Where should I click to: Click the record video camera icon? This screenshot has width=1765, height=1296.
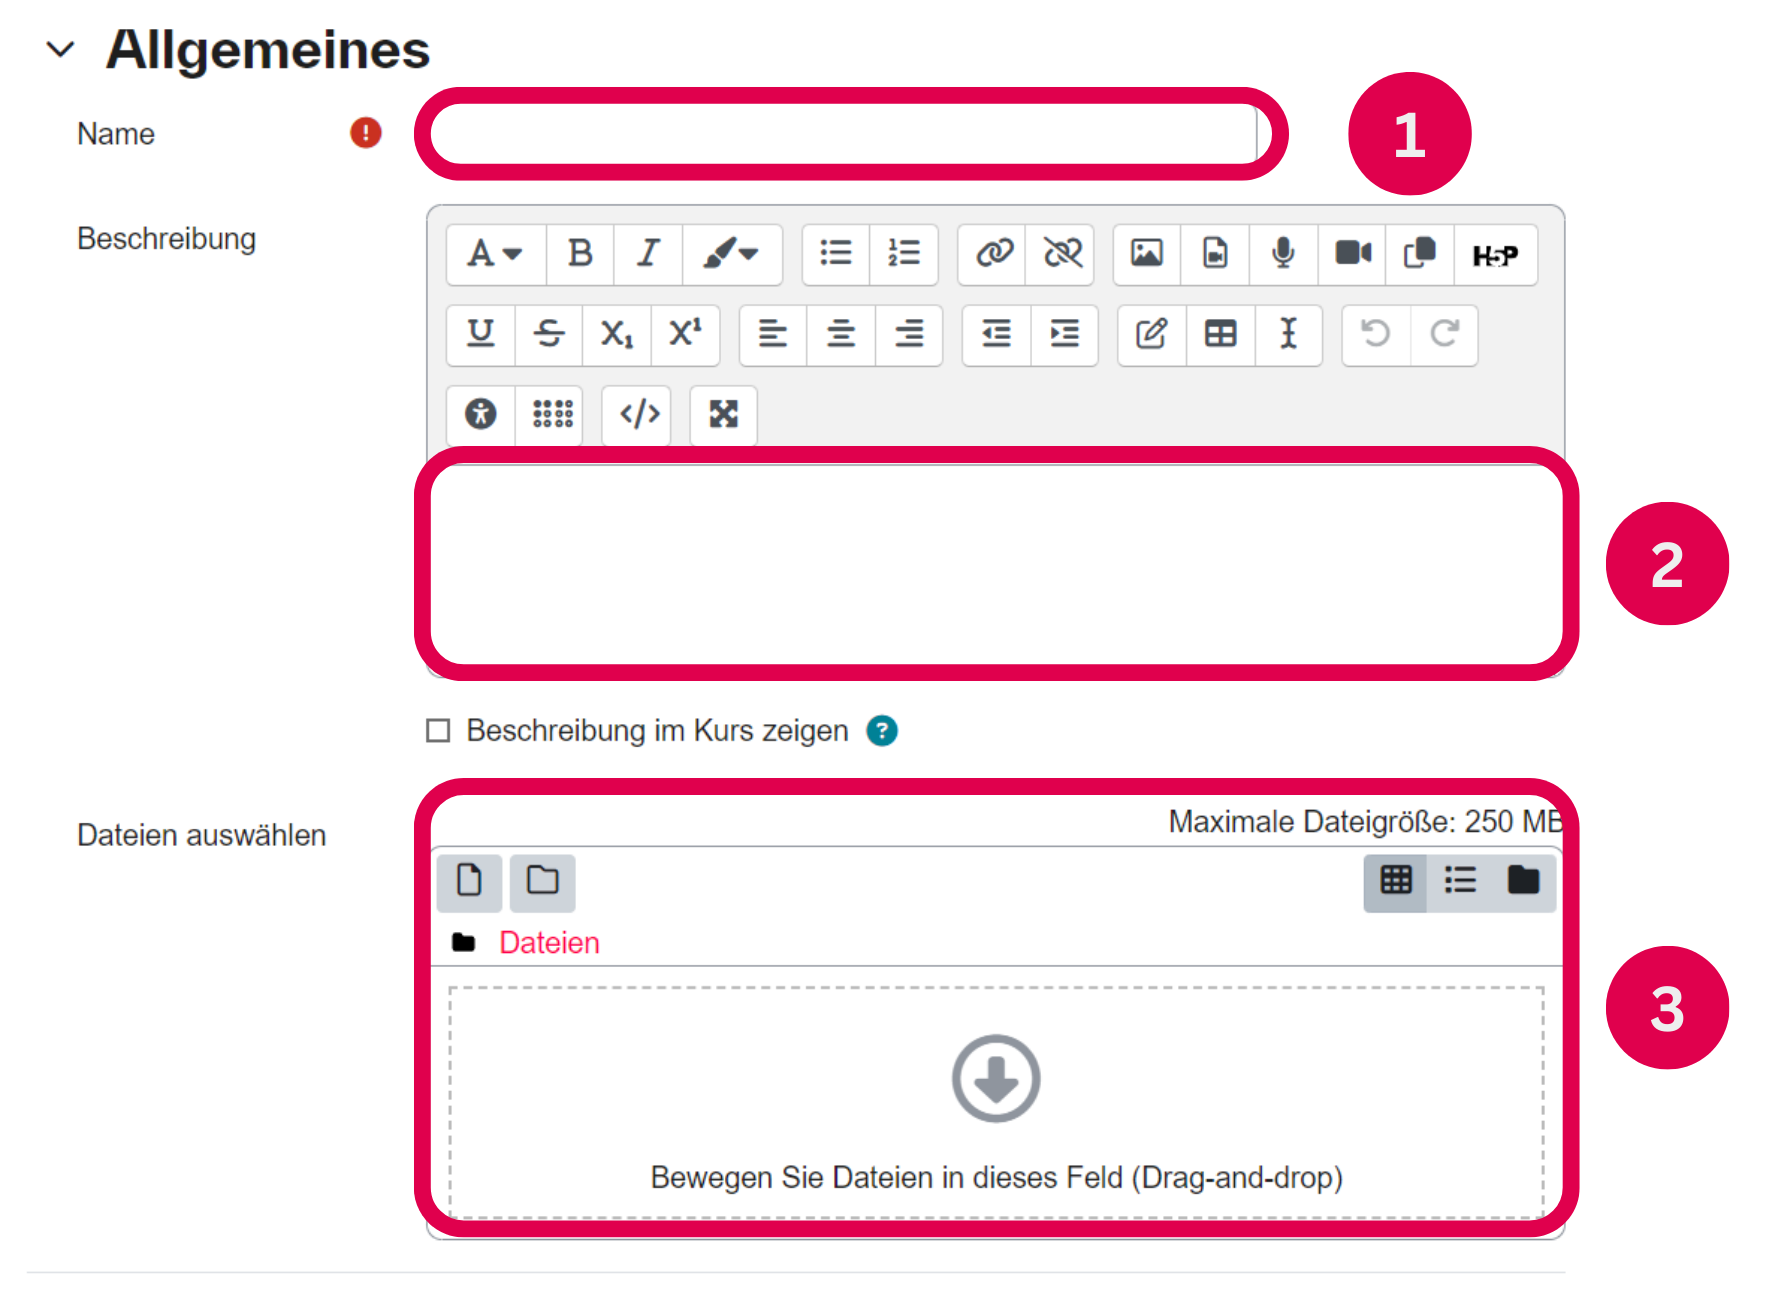[1352, 254]
